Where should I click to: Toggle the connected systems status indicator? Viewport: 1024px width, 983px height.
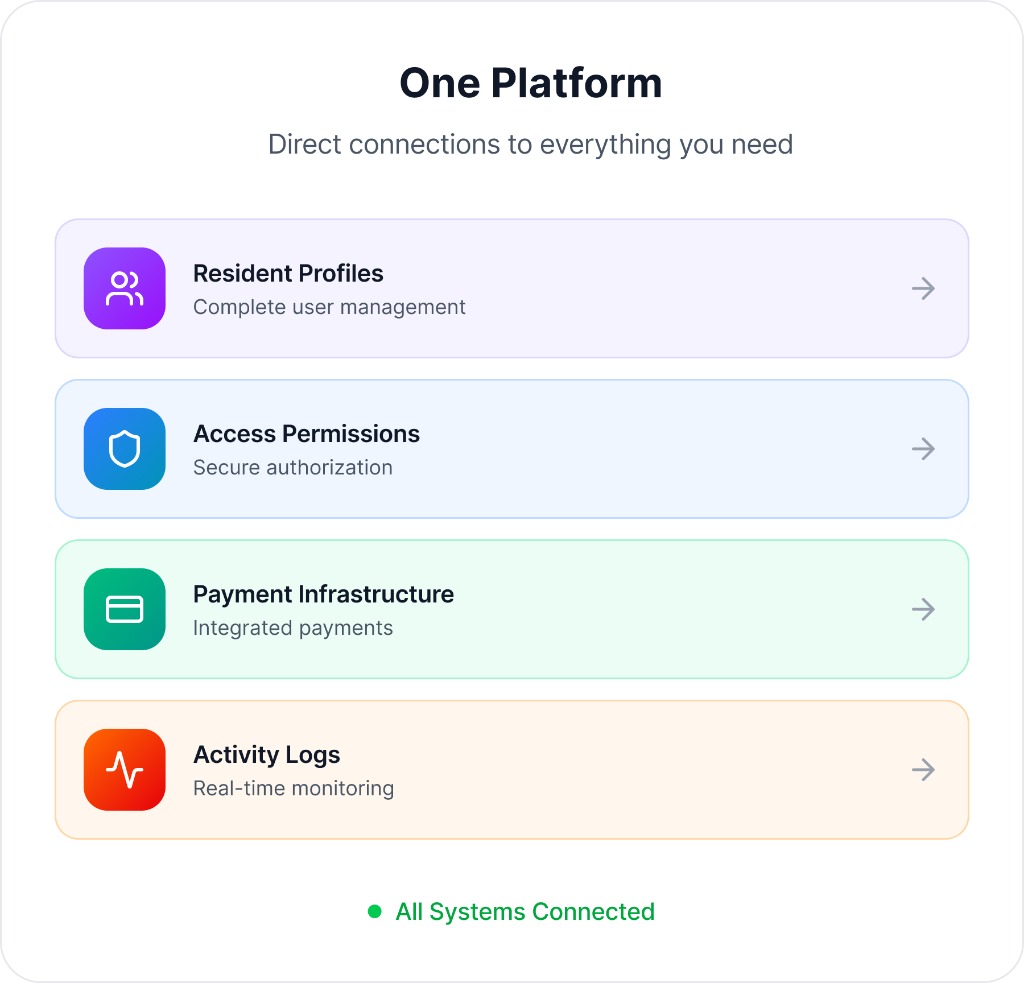tap(375, 911)
